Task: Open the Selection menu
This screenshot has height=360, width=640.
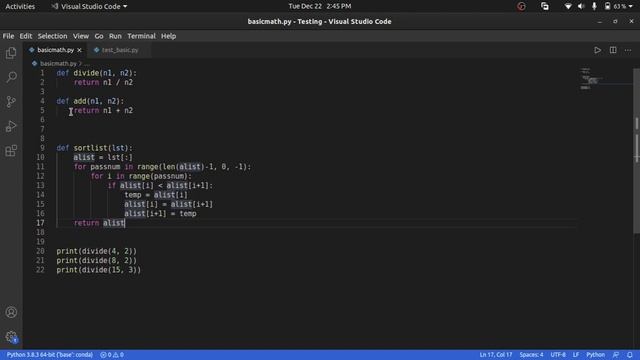Action: pyautogui.click(x=52, y=36)
